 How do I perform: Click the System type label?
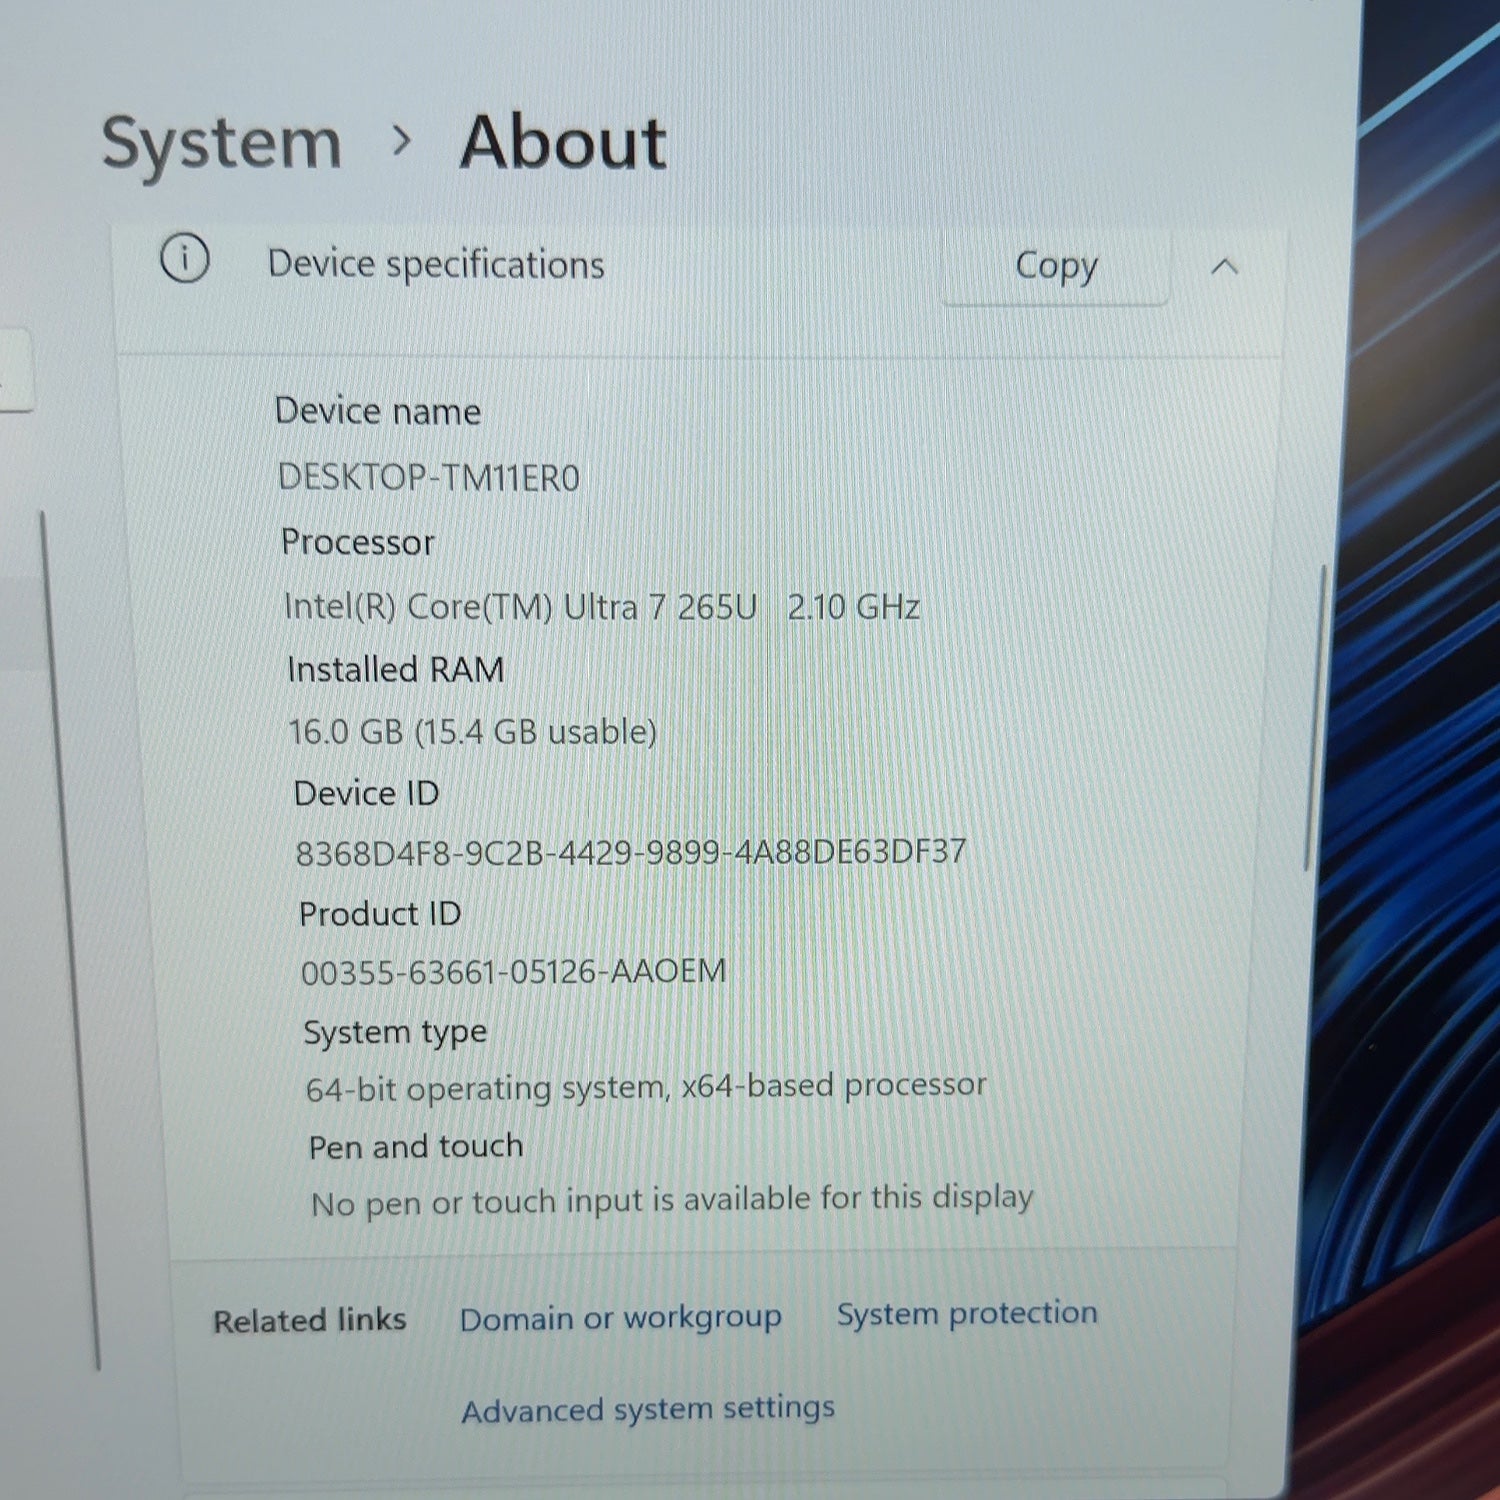396,1032
